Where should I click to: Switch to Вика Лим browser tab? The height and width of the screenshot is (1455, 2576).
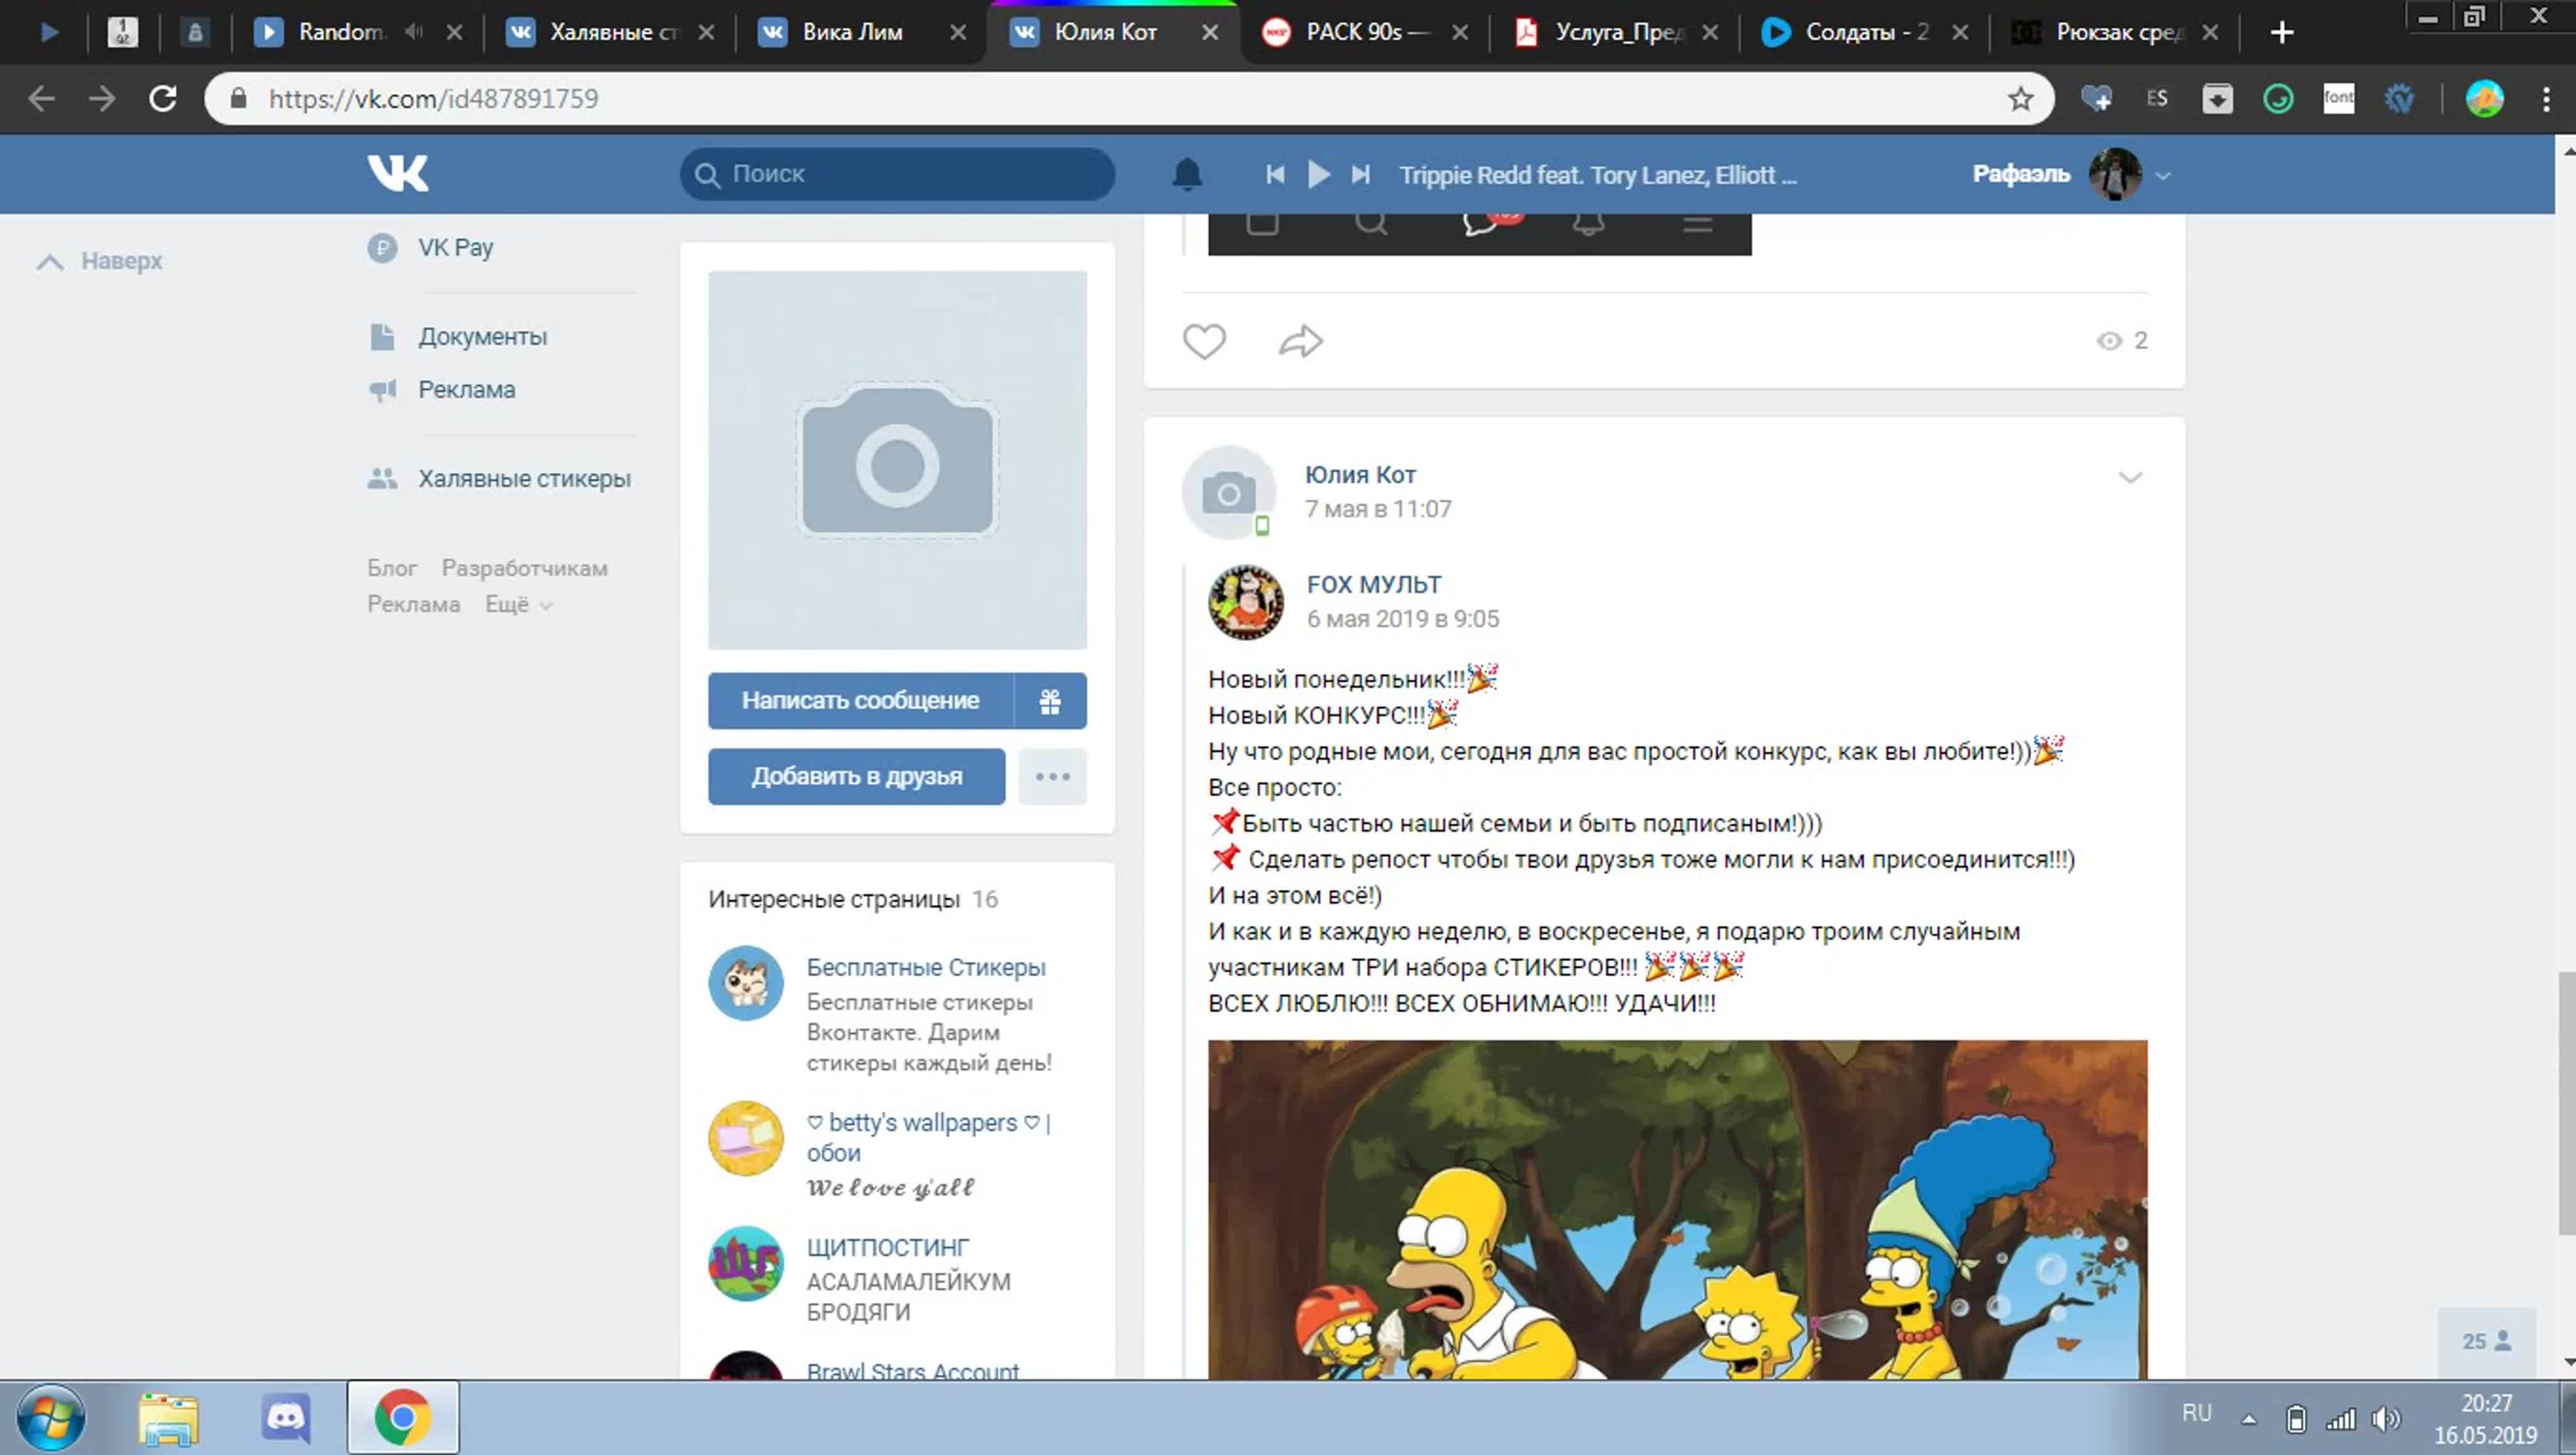click(x=861, y=32)
